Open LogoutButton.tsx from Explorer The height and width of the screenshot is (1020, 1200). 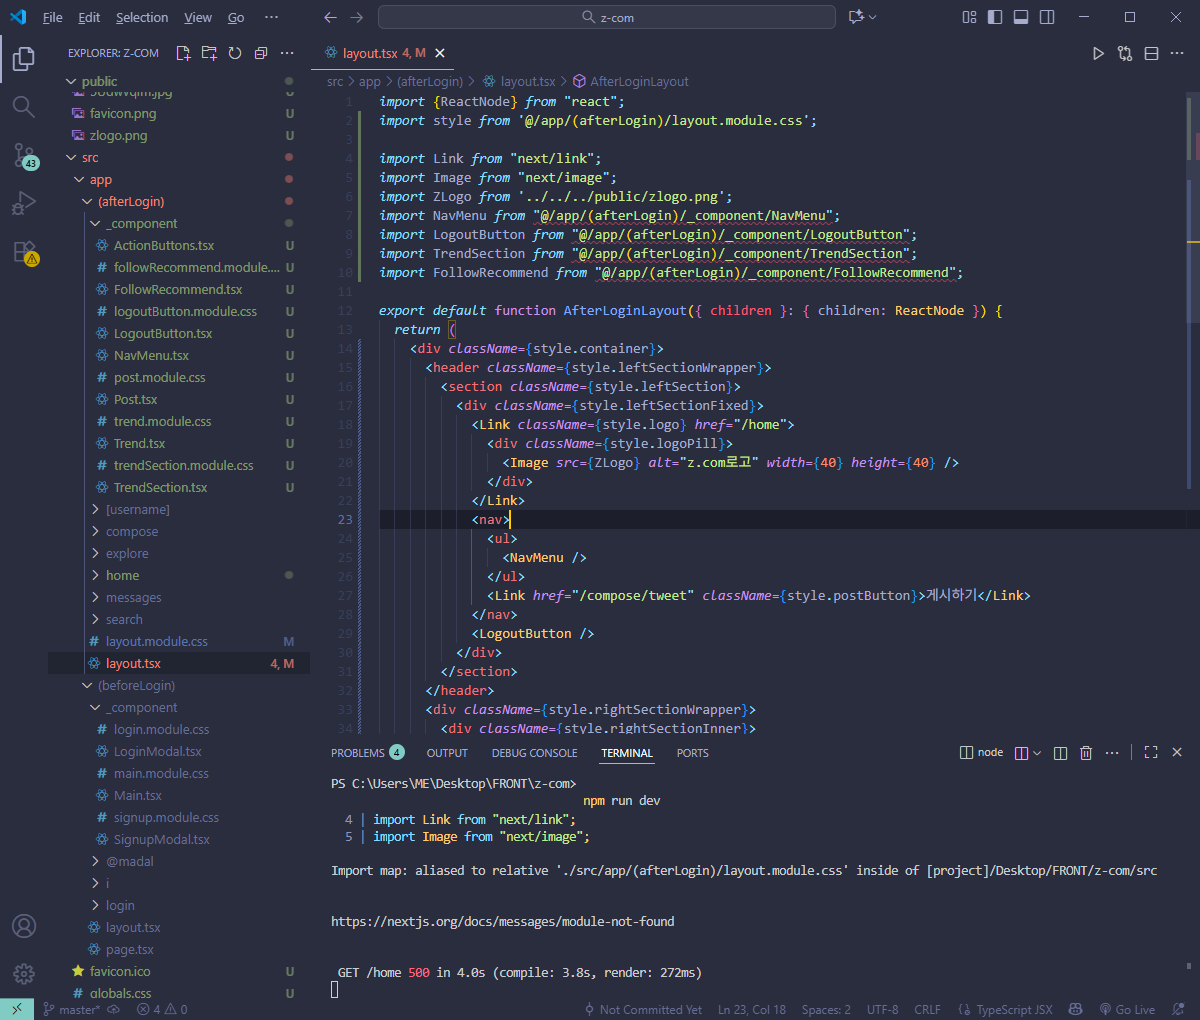point(178,333)
